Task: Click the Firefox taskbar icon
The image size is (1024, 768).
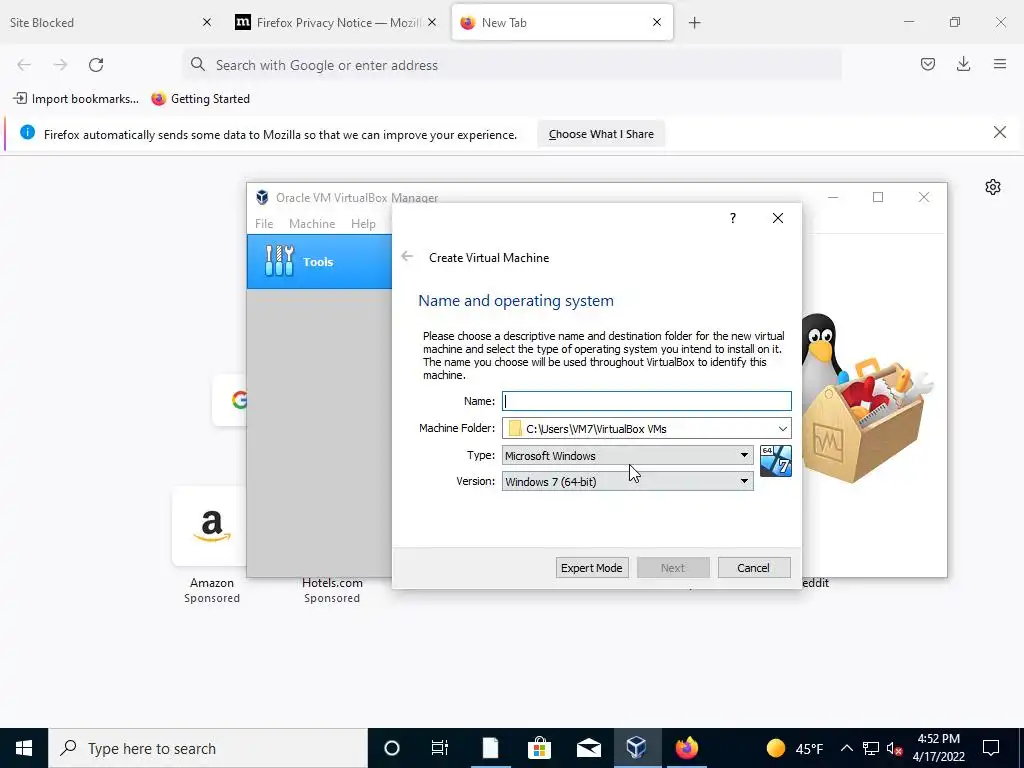Action: [x=686, y=748]
